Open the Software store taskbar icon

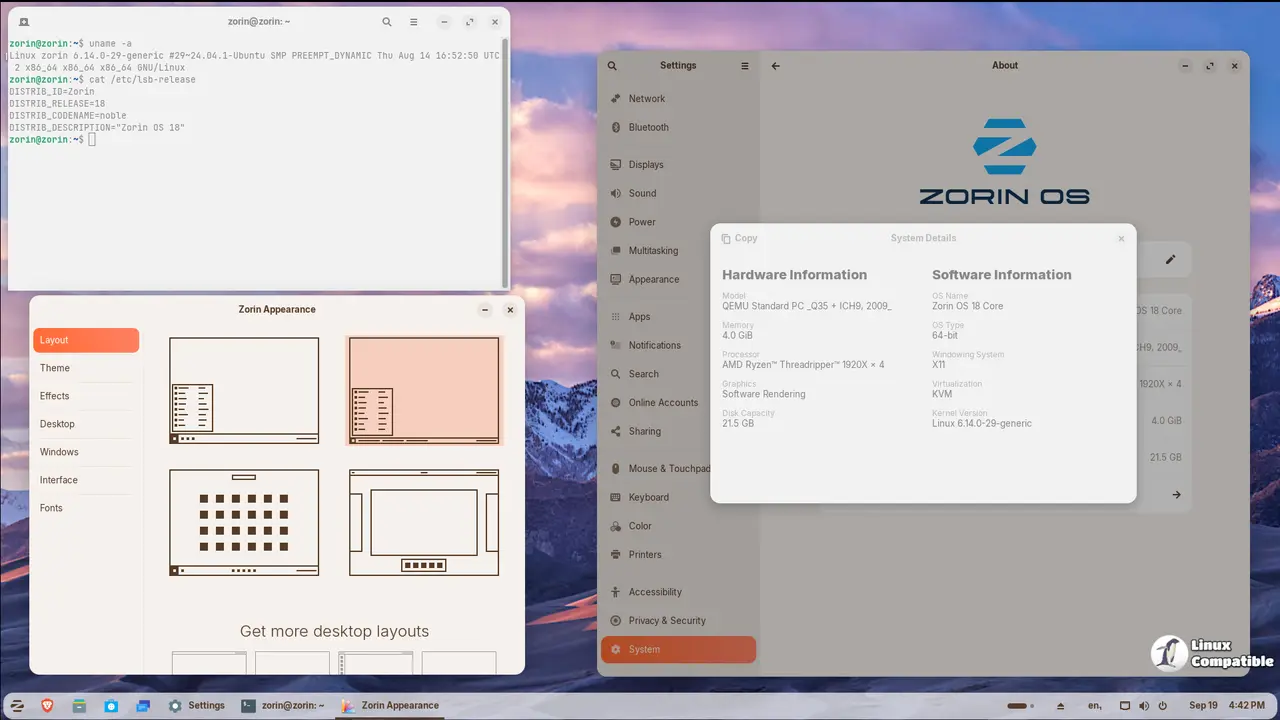[x=111, y=705]
